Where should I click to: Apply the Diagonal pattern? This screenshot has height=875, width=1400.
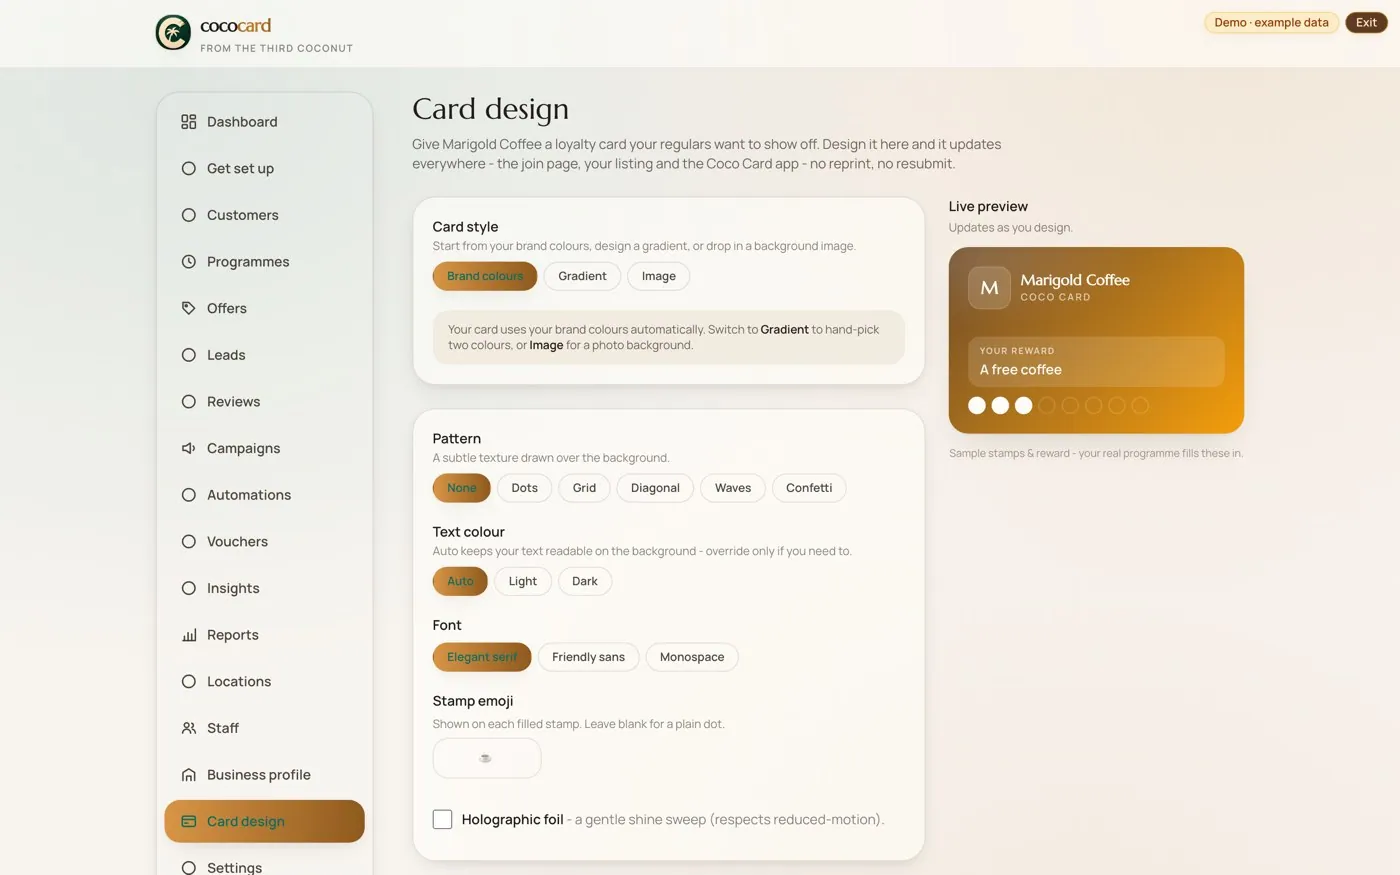point(655,488)
